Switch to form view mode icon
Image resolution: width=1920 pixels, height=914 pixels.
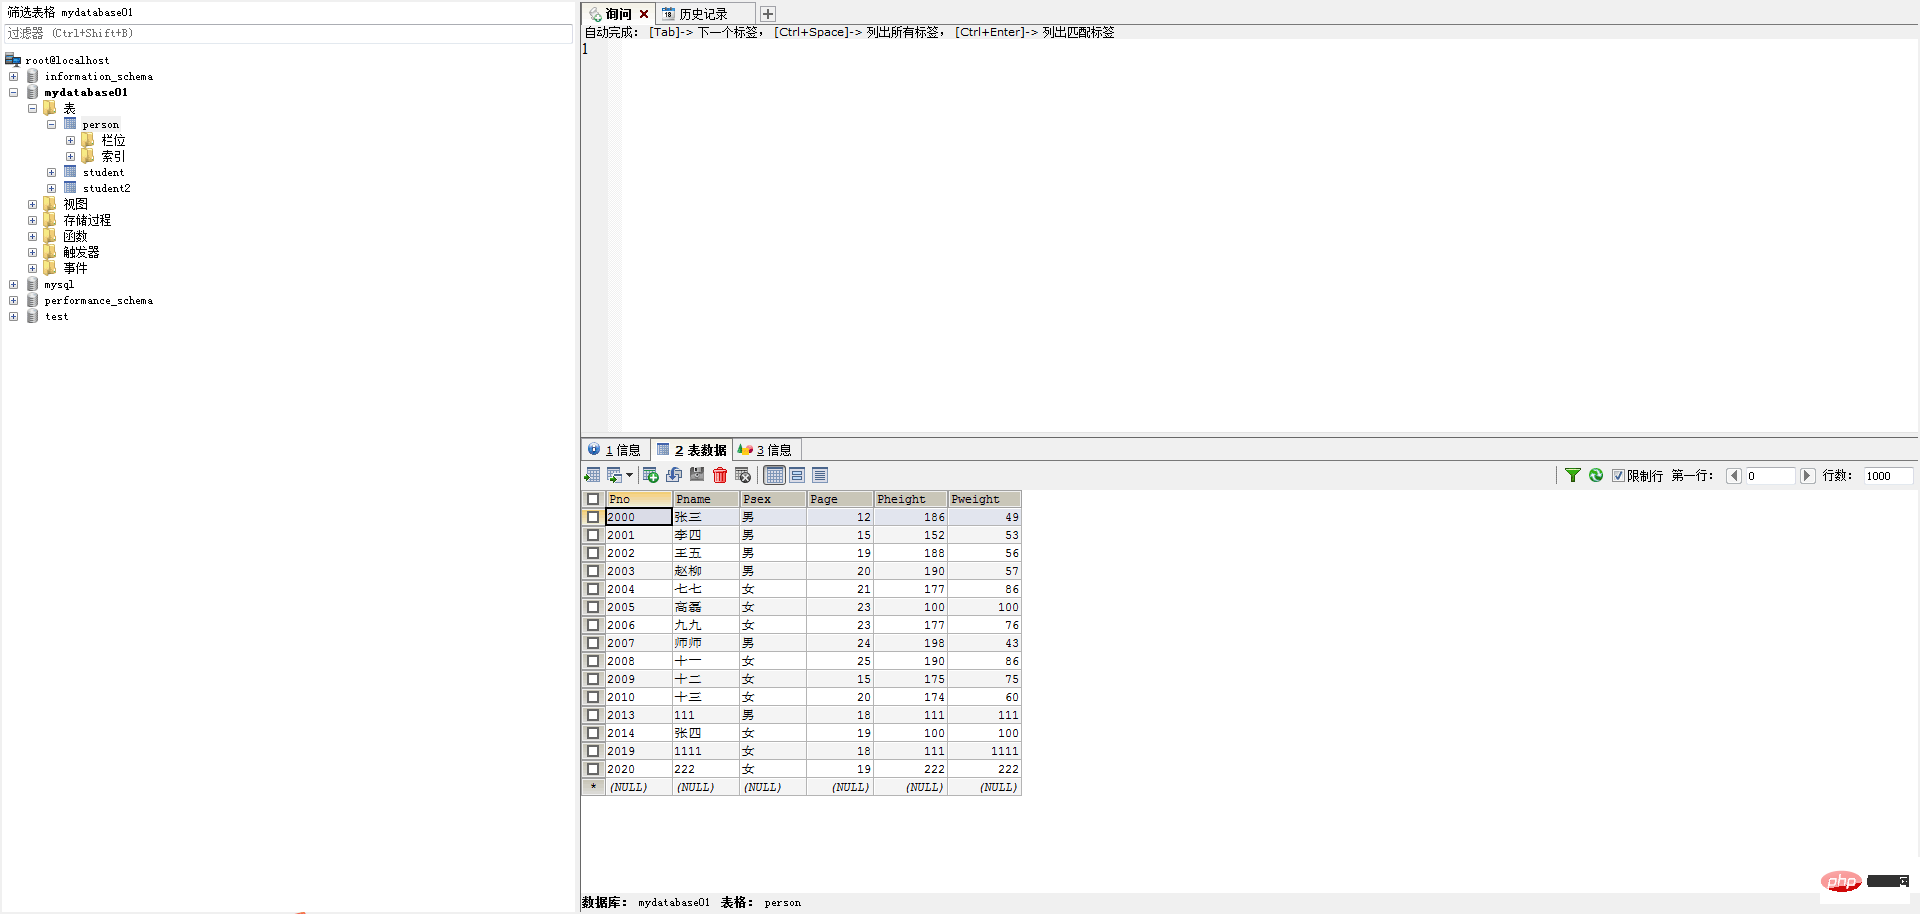tap(797, 475)
